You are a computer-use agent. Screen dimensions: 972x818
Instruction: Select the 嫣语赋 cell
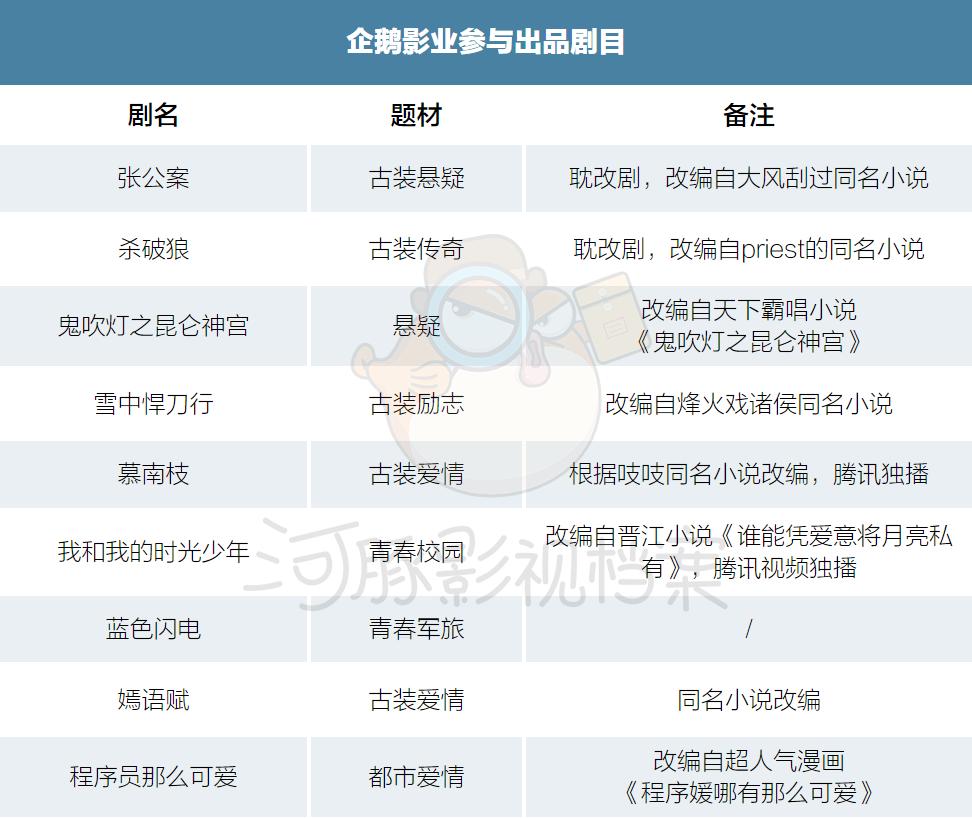point(153,700)
